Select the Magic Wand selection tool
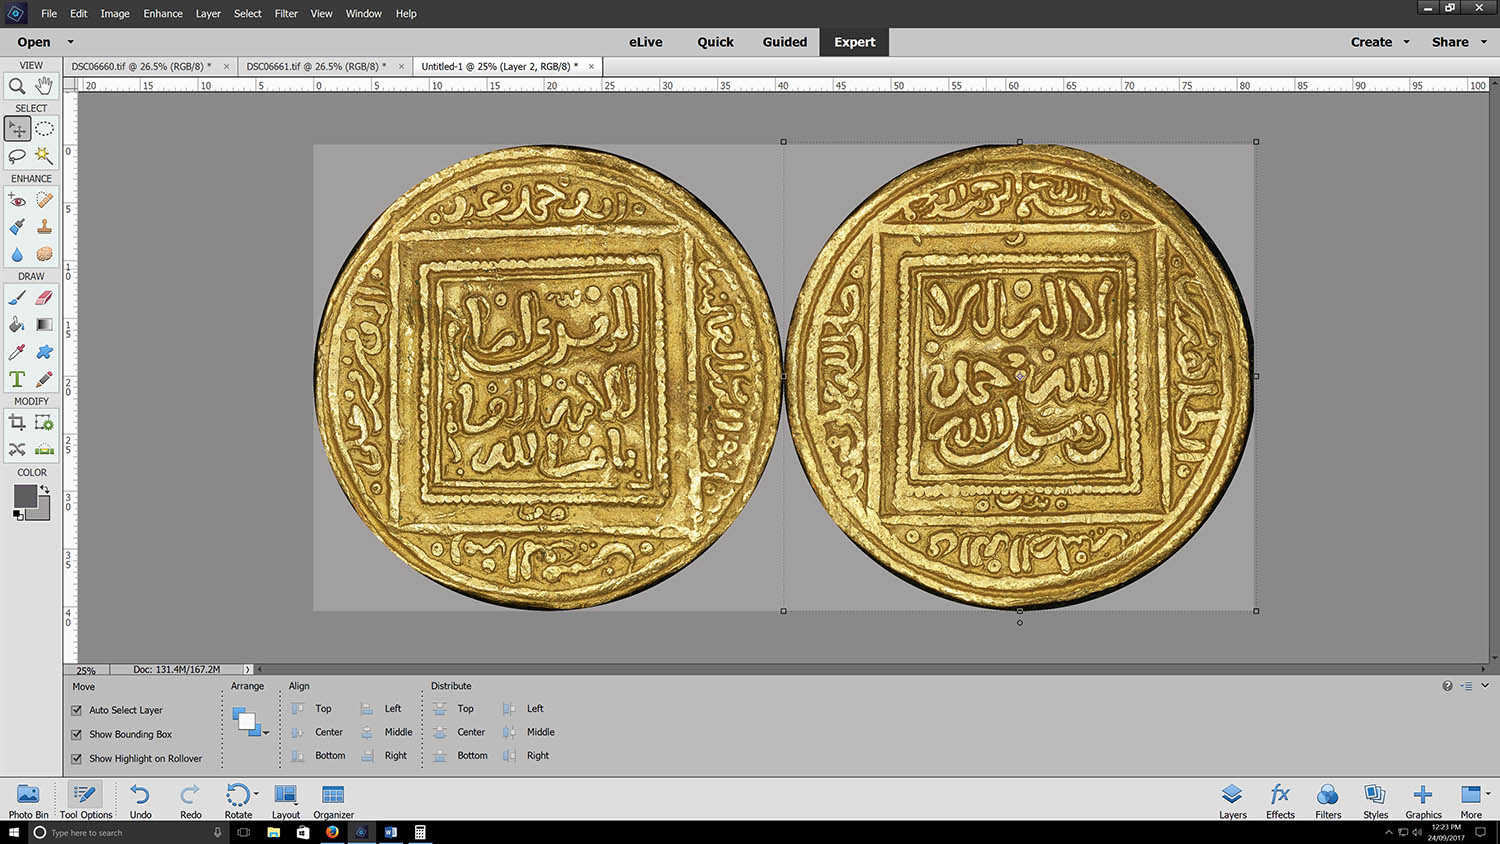This screenshot has width=1500, height=844. 44,156
